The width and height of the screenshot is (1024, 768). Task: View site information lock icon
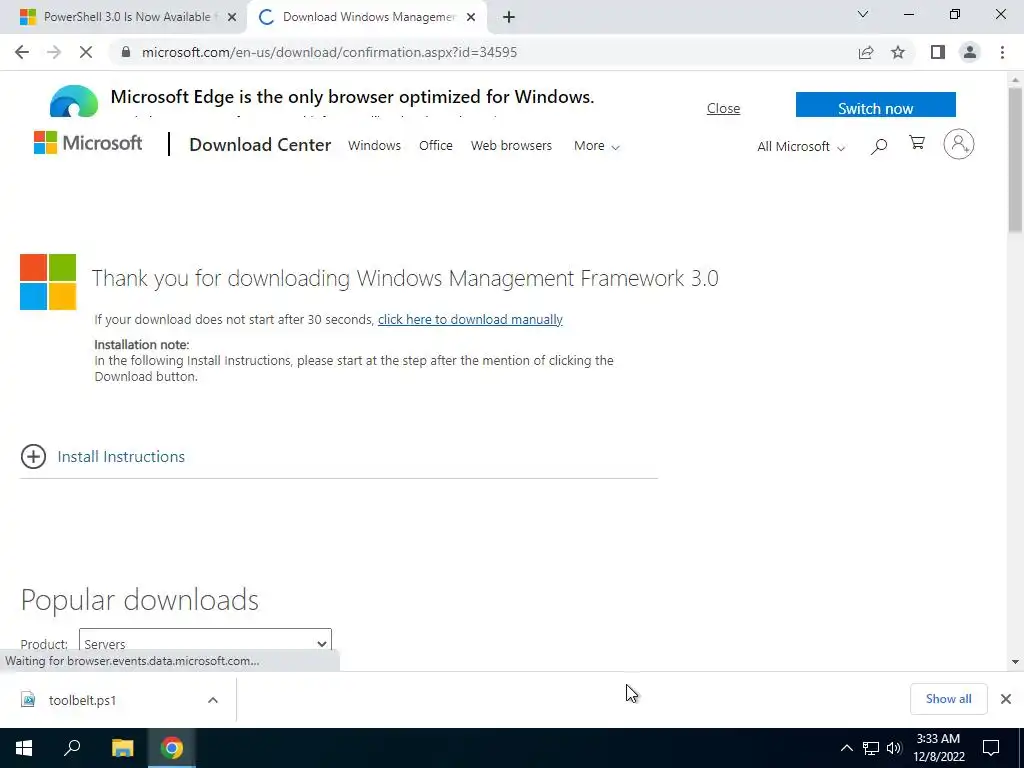click(x=126, y=52)
